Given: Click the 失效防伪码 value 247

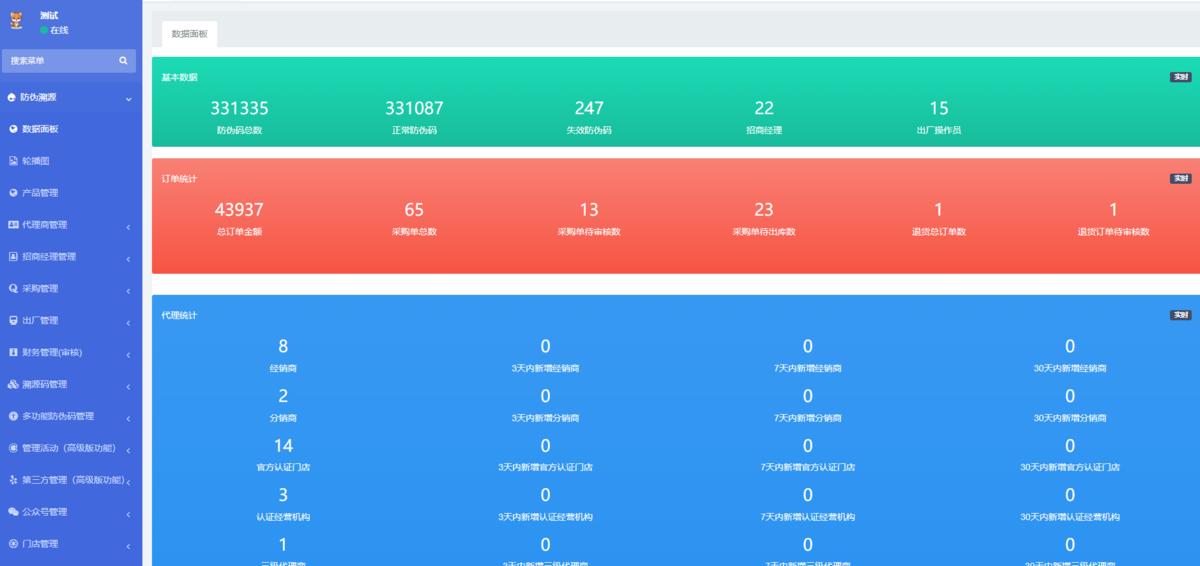Looking at the screenshot, I should pos(589,108).
